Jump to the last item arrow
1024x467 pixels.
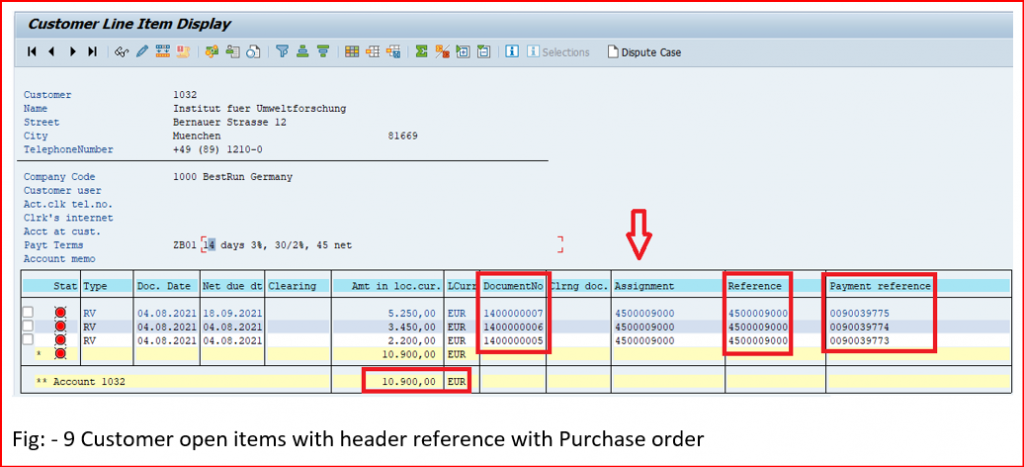pyautogui.click(x=92, y=52)
